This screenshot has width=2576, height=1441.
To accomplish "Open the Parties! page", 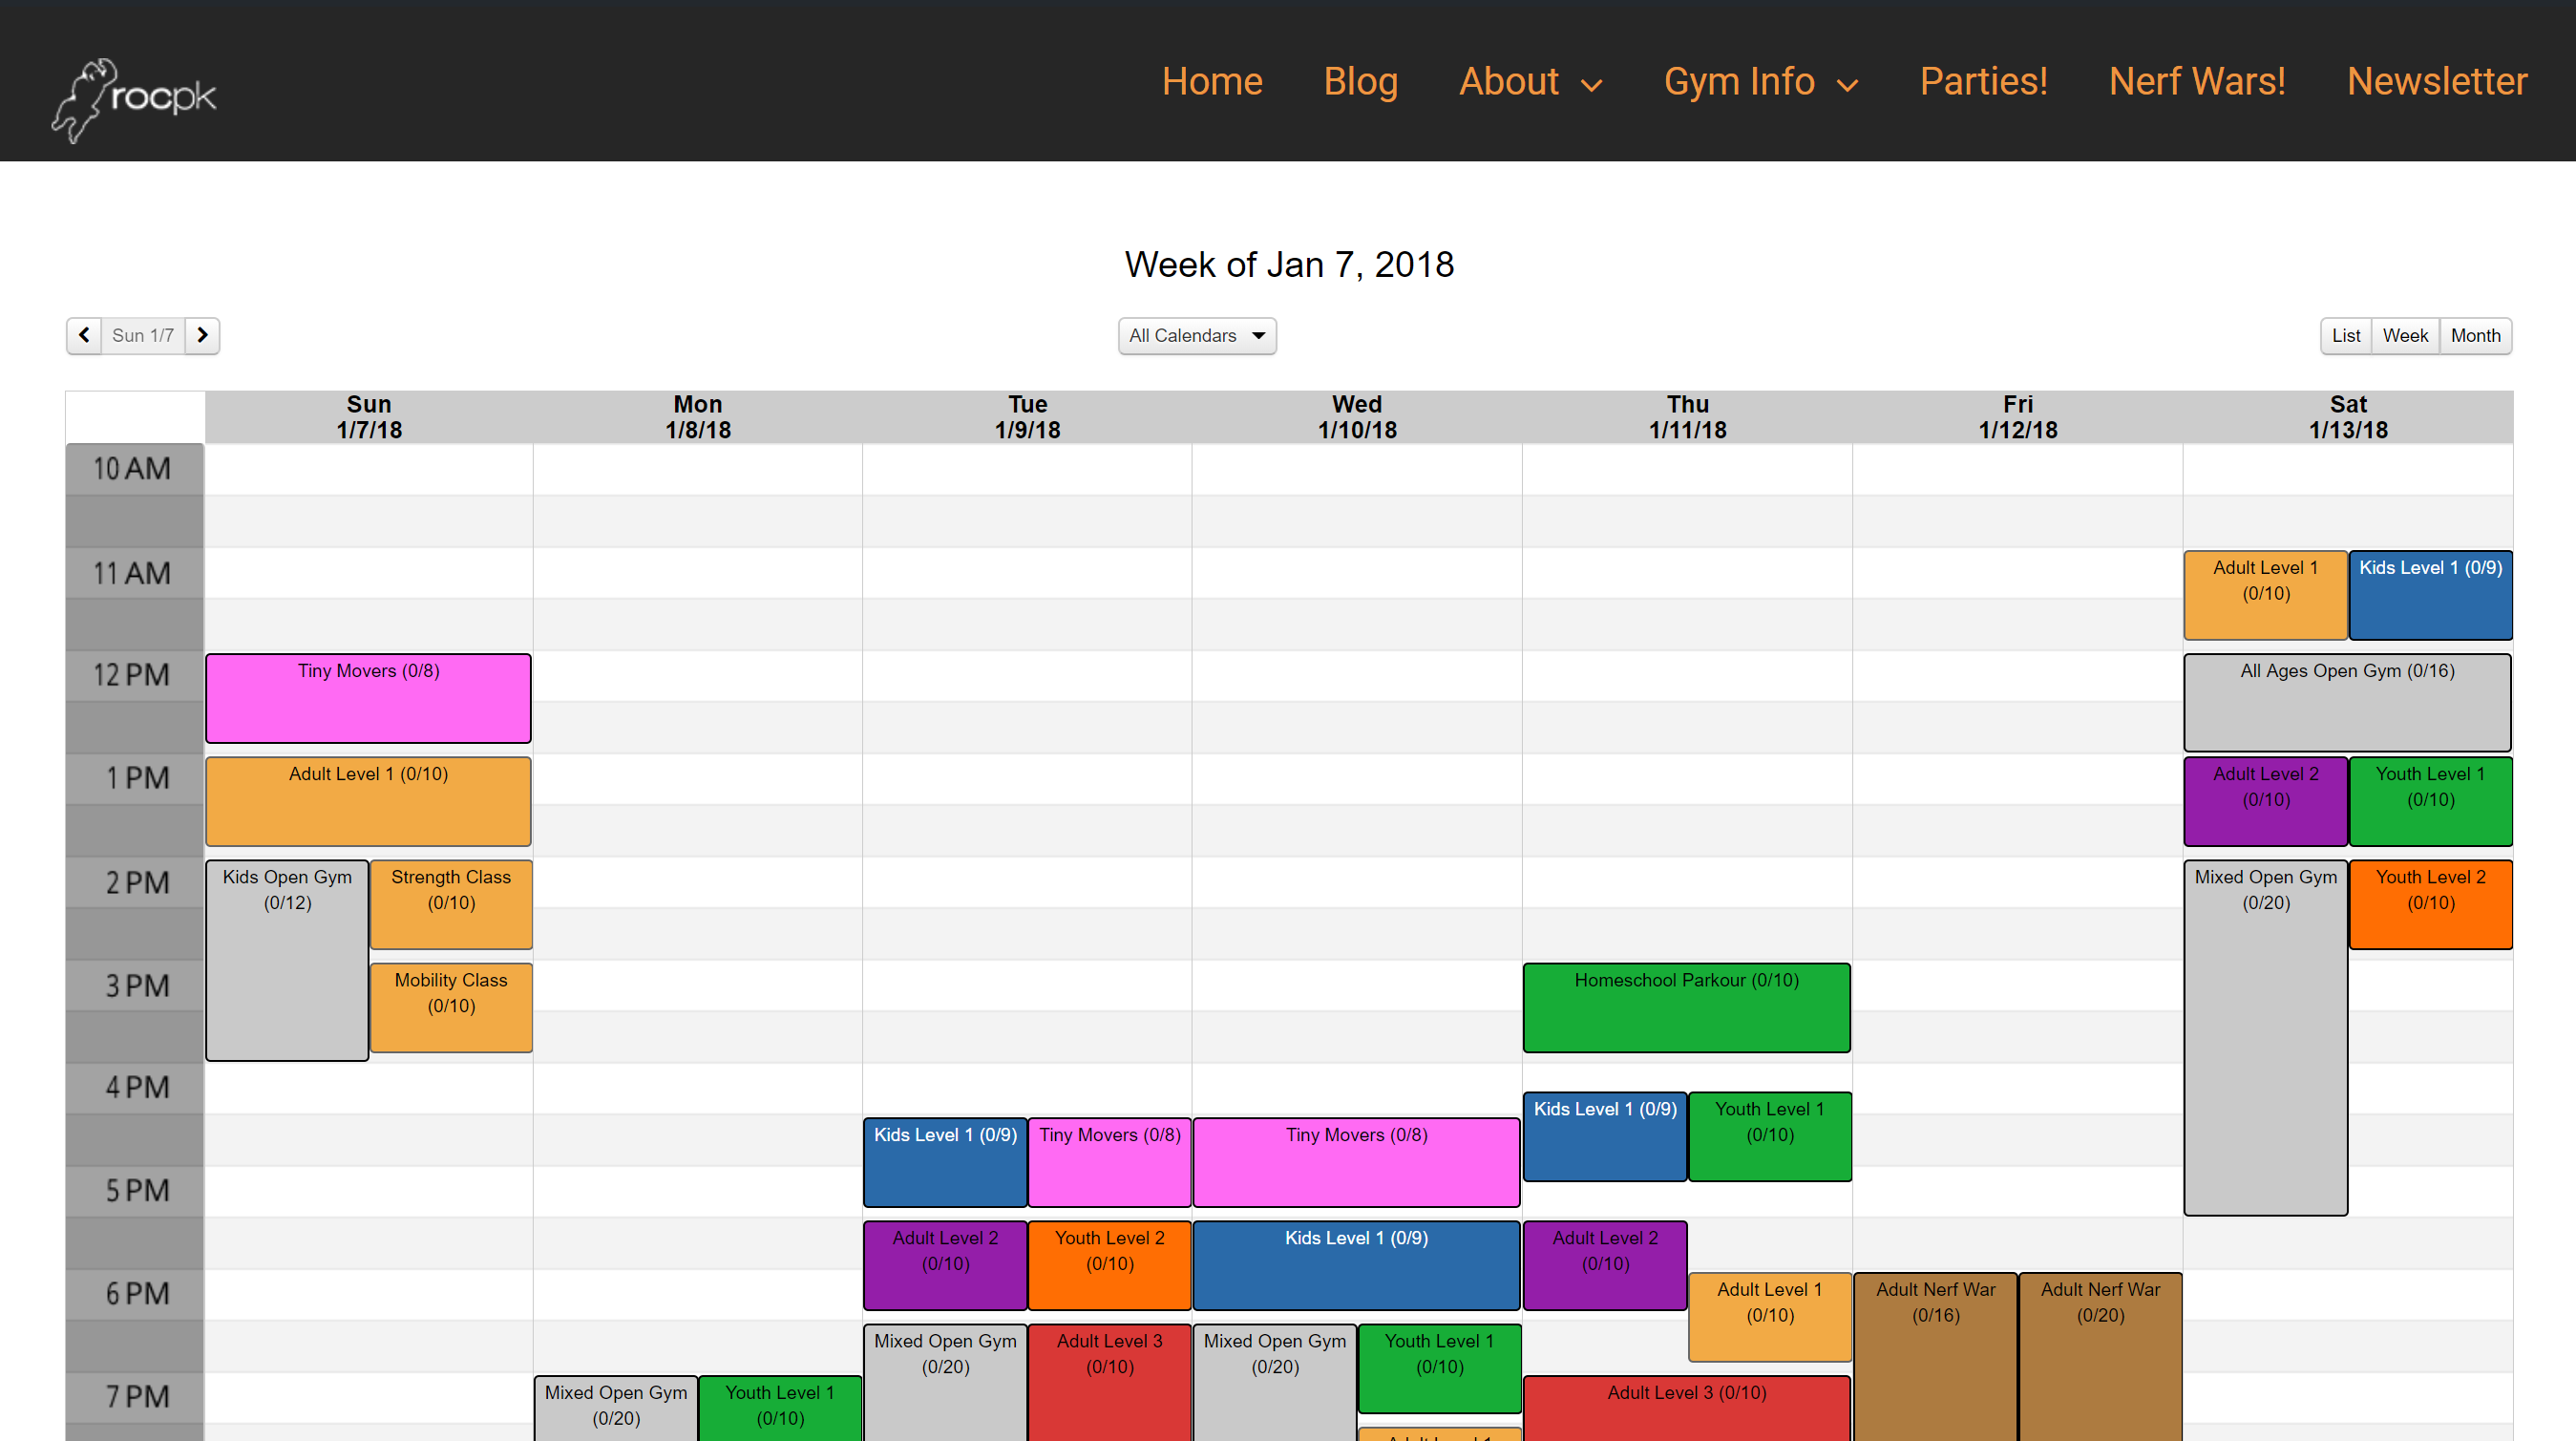I will pos(1983,81).
